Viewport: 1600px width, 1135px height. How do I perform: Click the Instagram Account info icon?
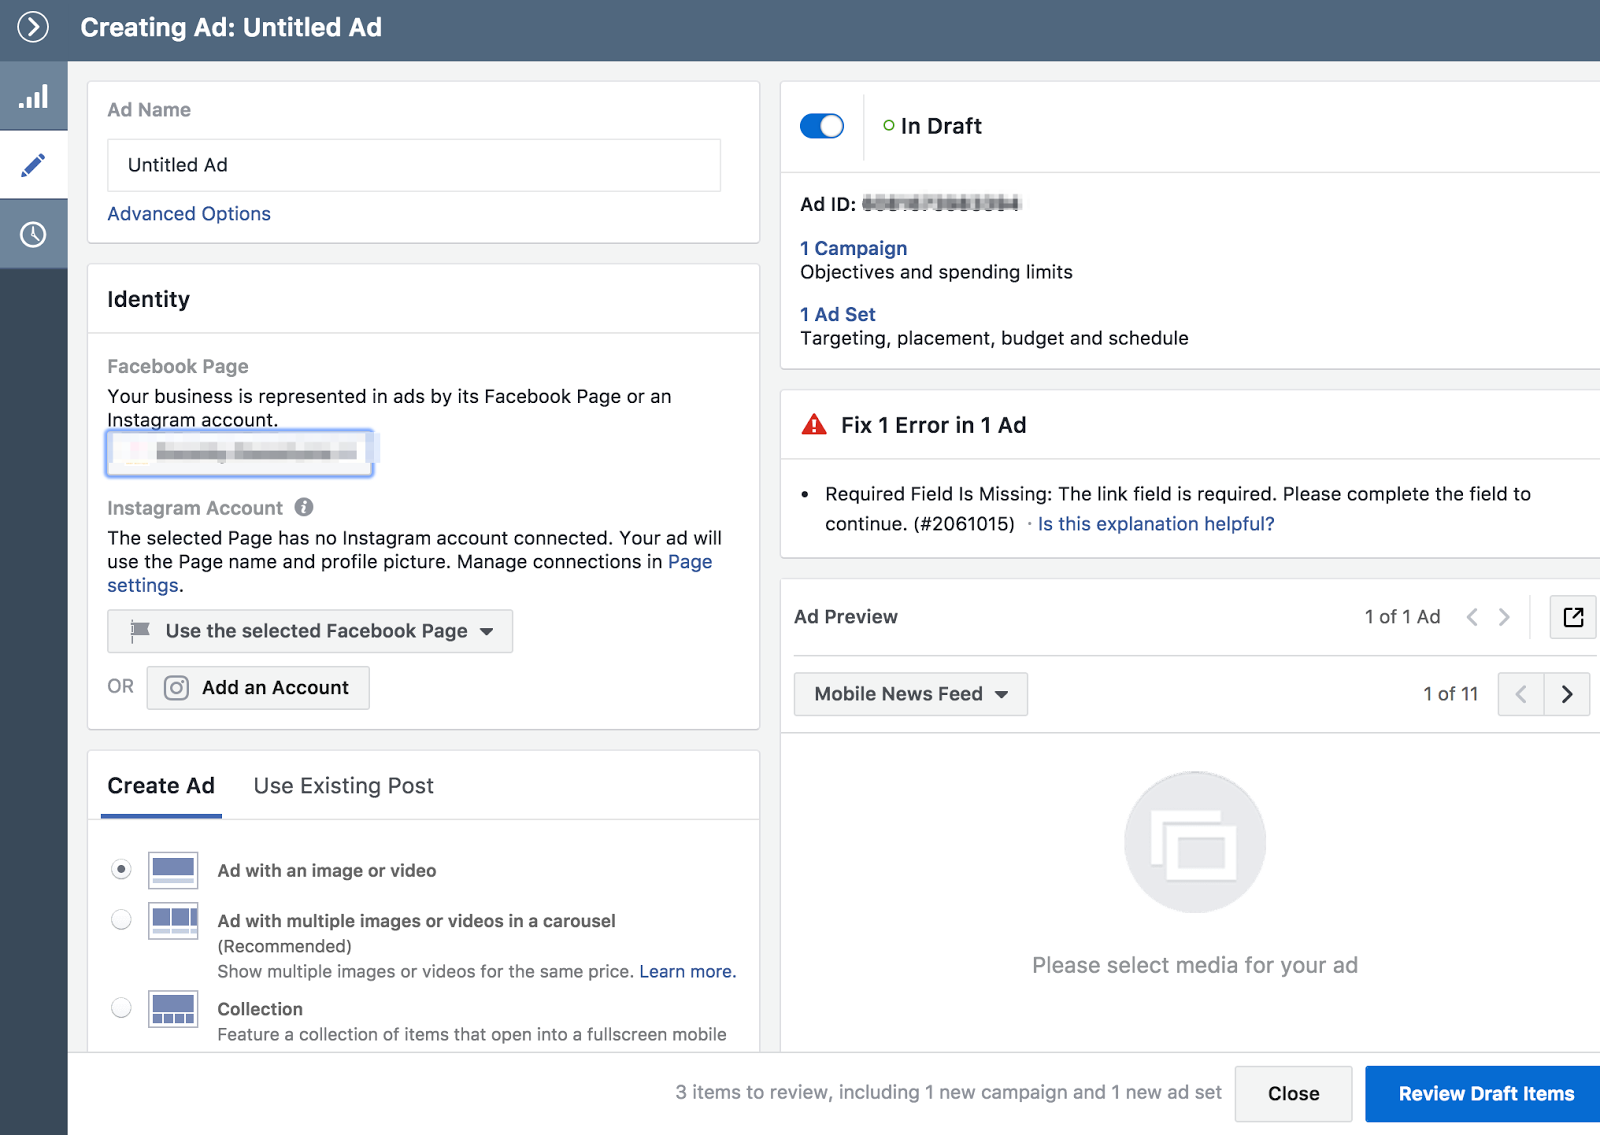304,507
